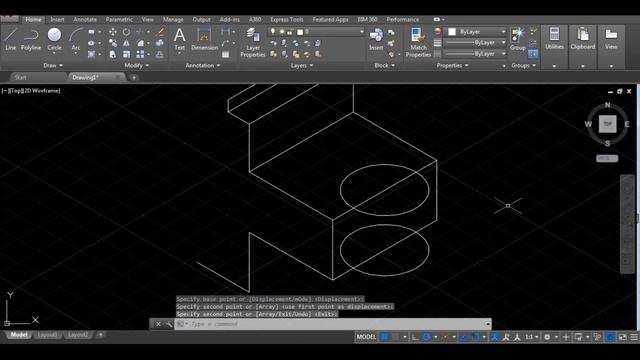Click the new drawing tab plus button
The height and width of the screenshot is (360, 640).
(x=134, y=78)
